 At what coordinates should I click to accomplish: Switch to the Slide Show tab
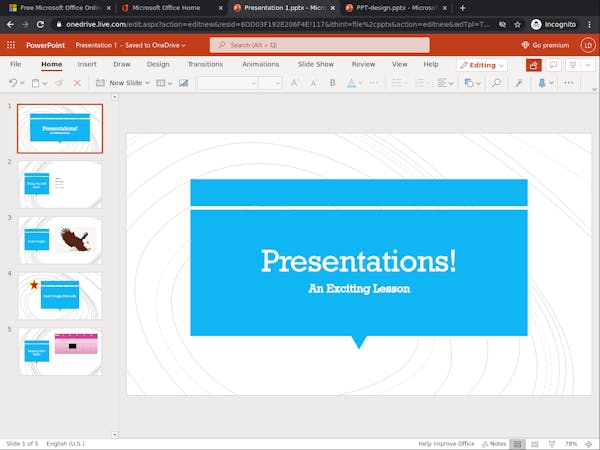point(316,64)
